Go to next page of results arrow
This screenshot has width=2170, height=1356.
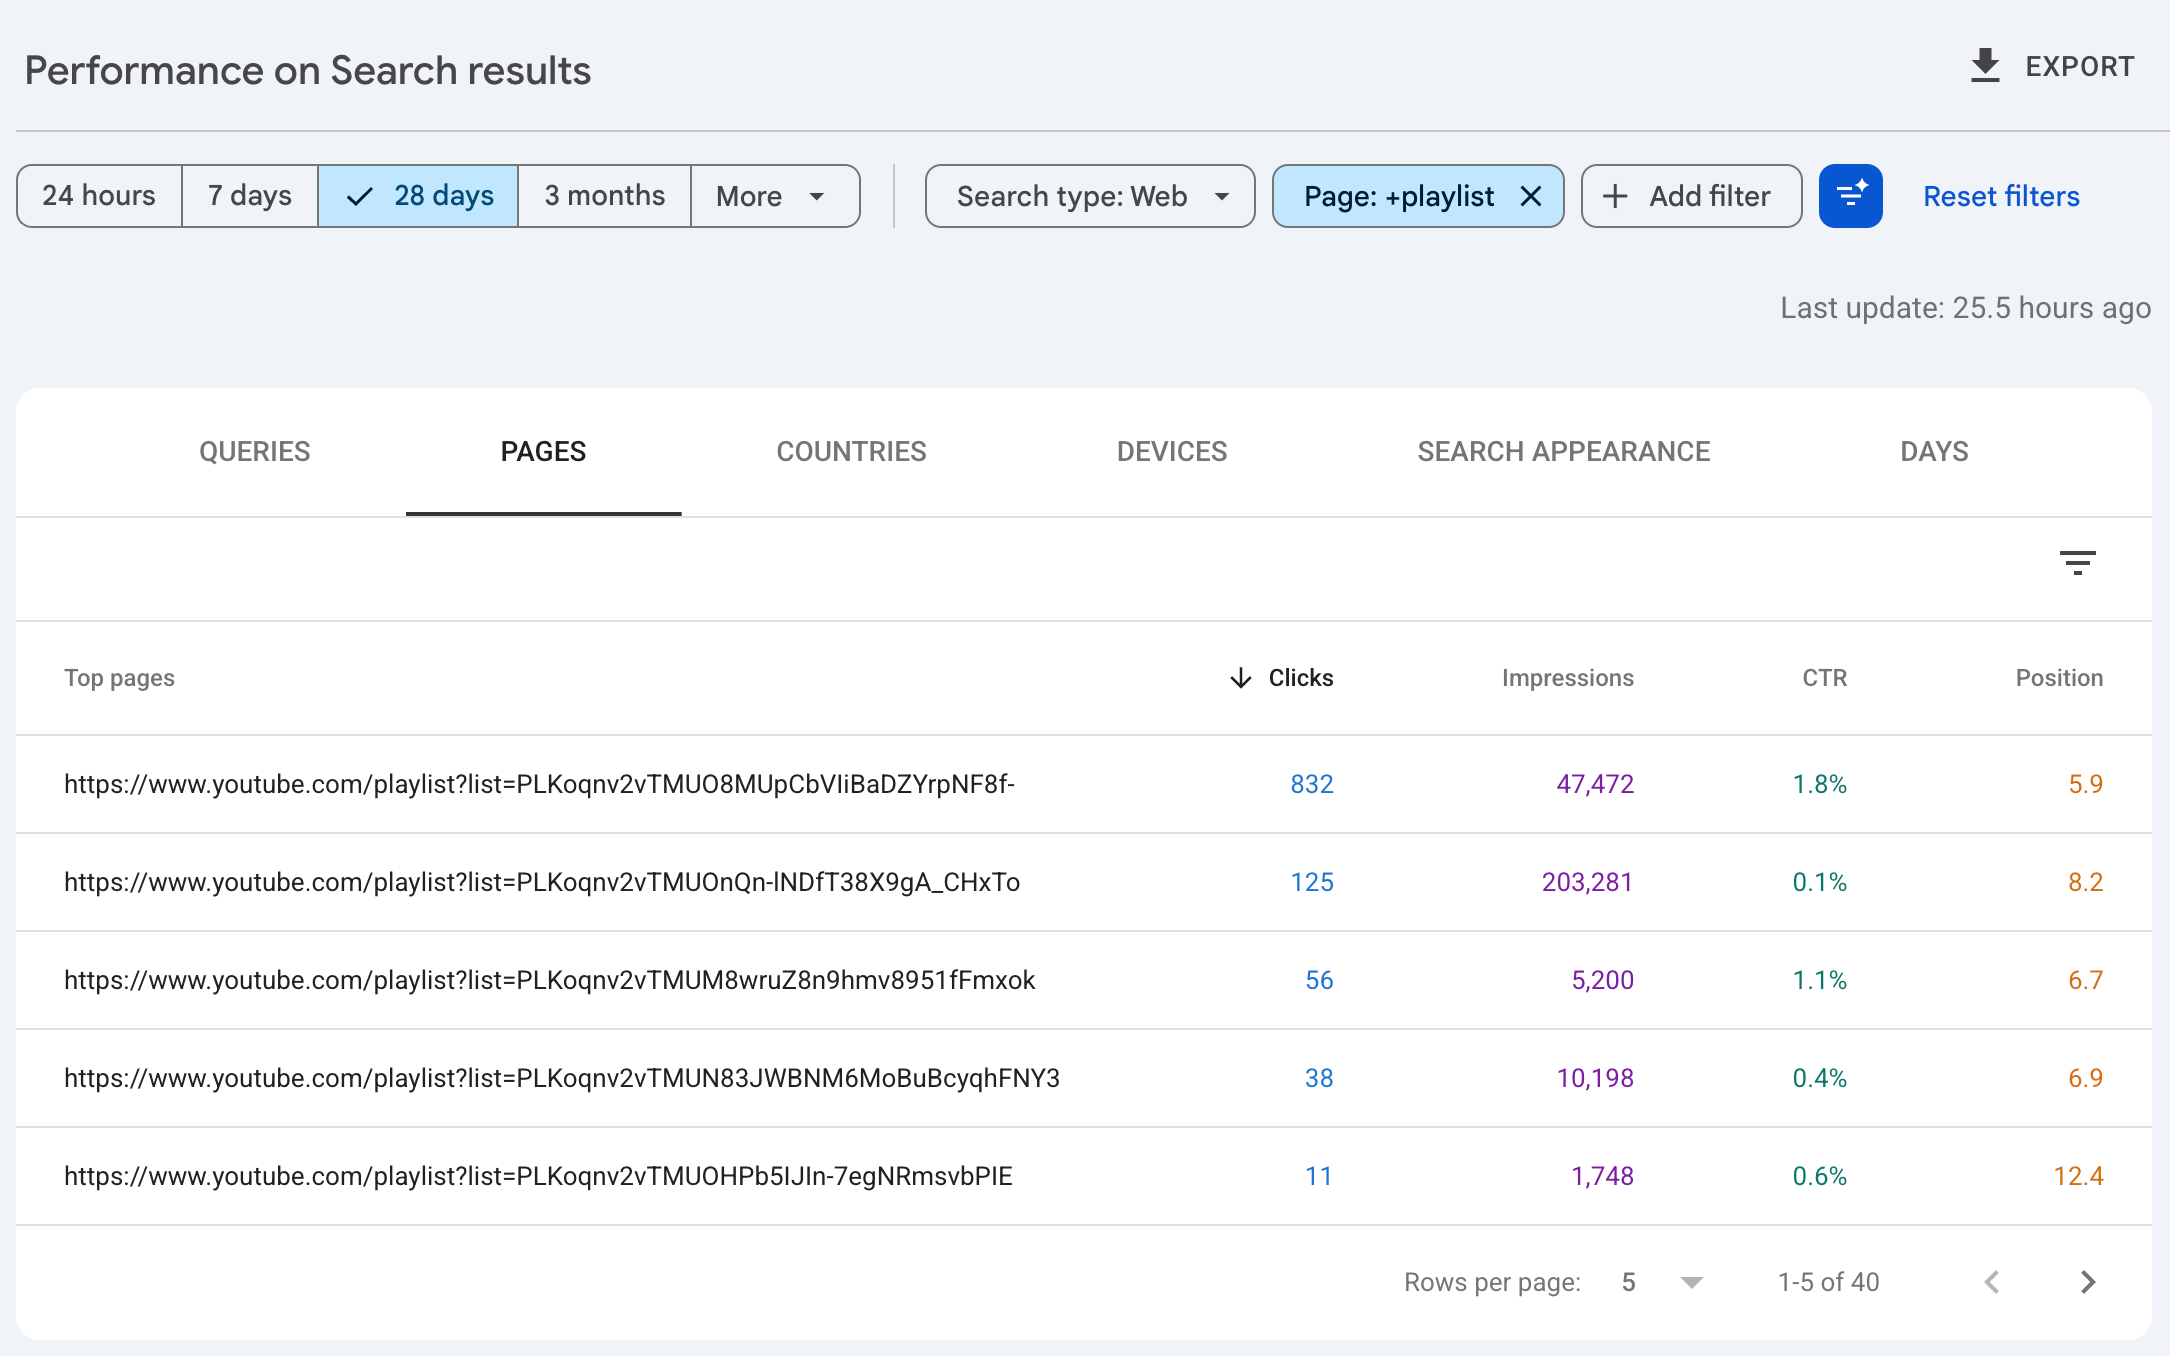pos(2088,1282)
